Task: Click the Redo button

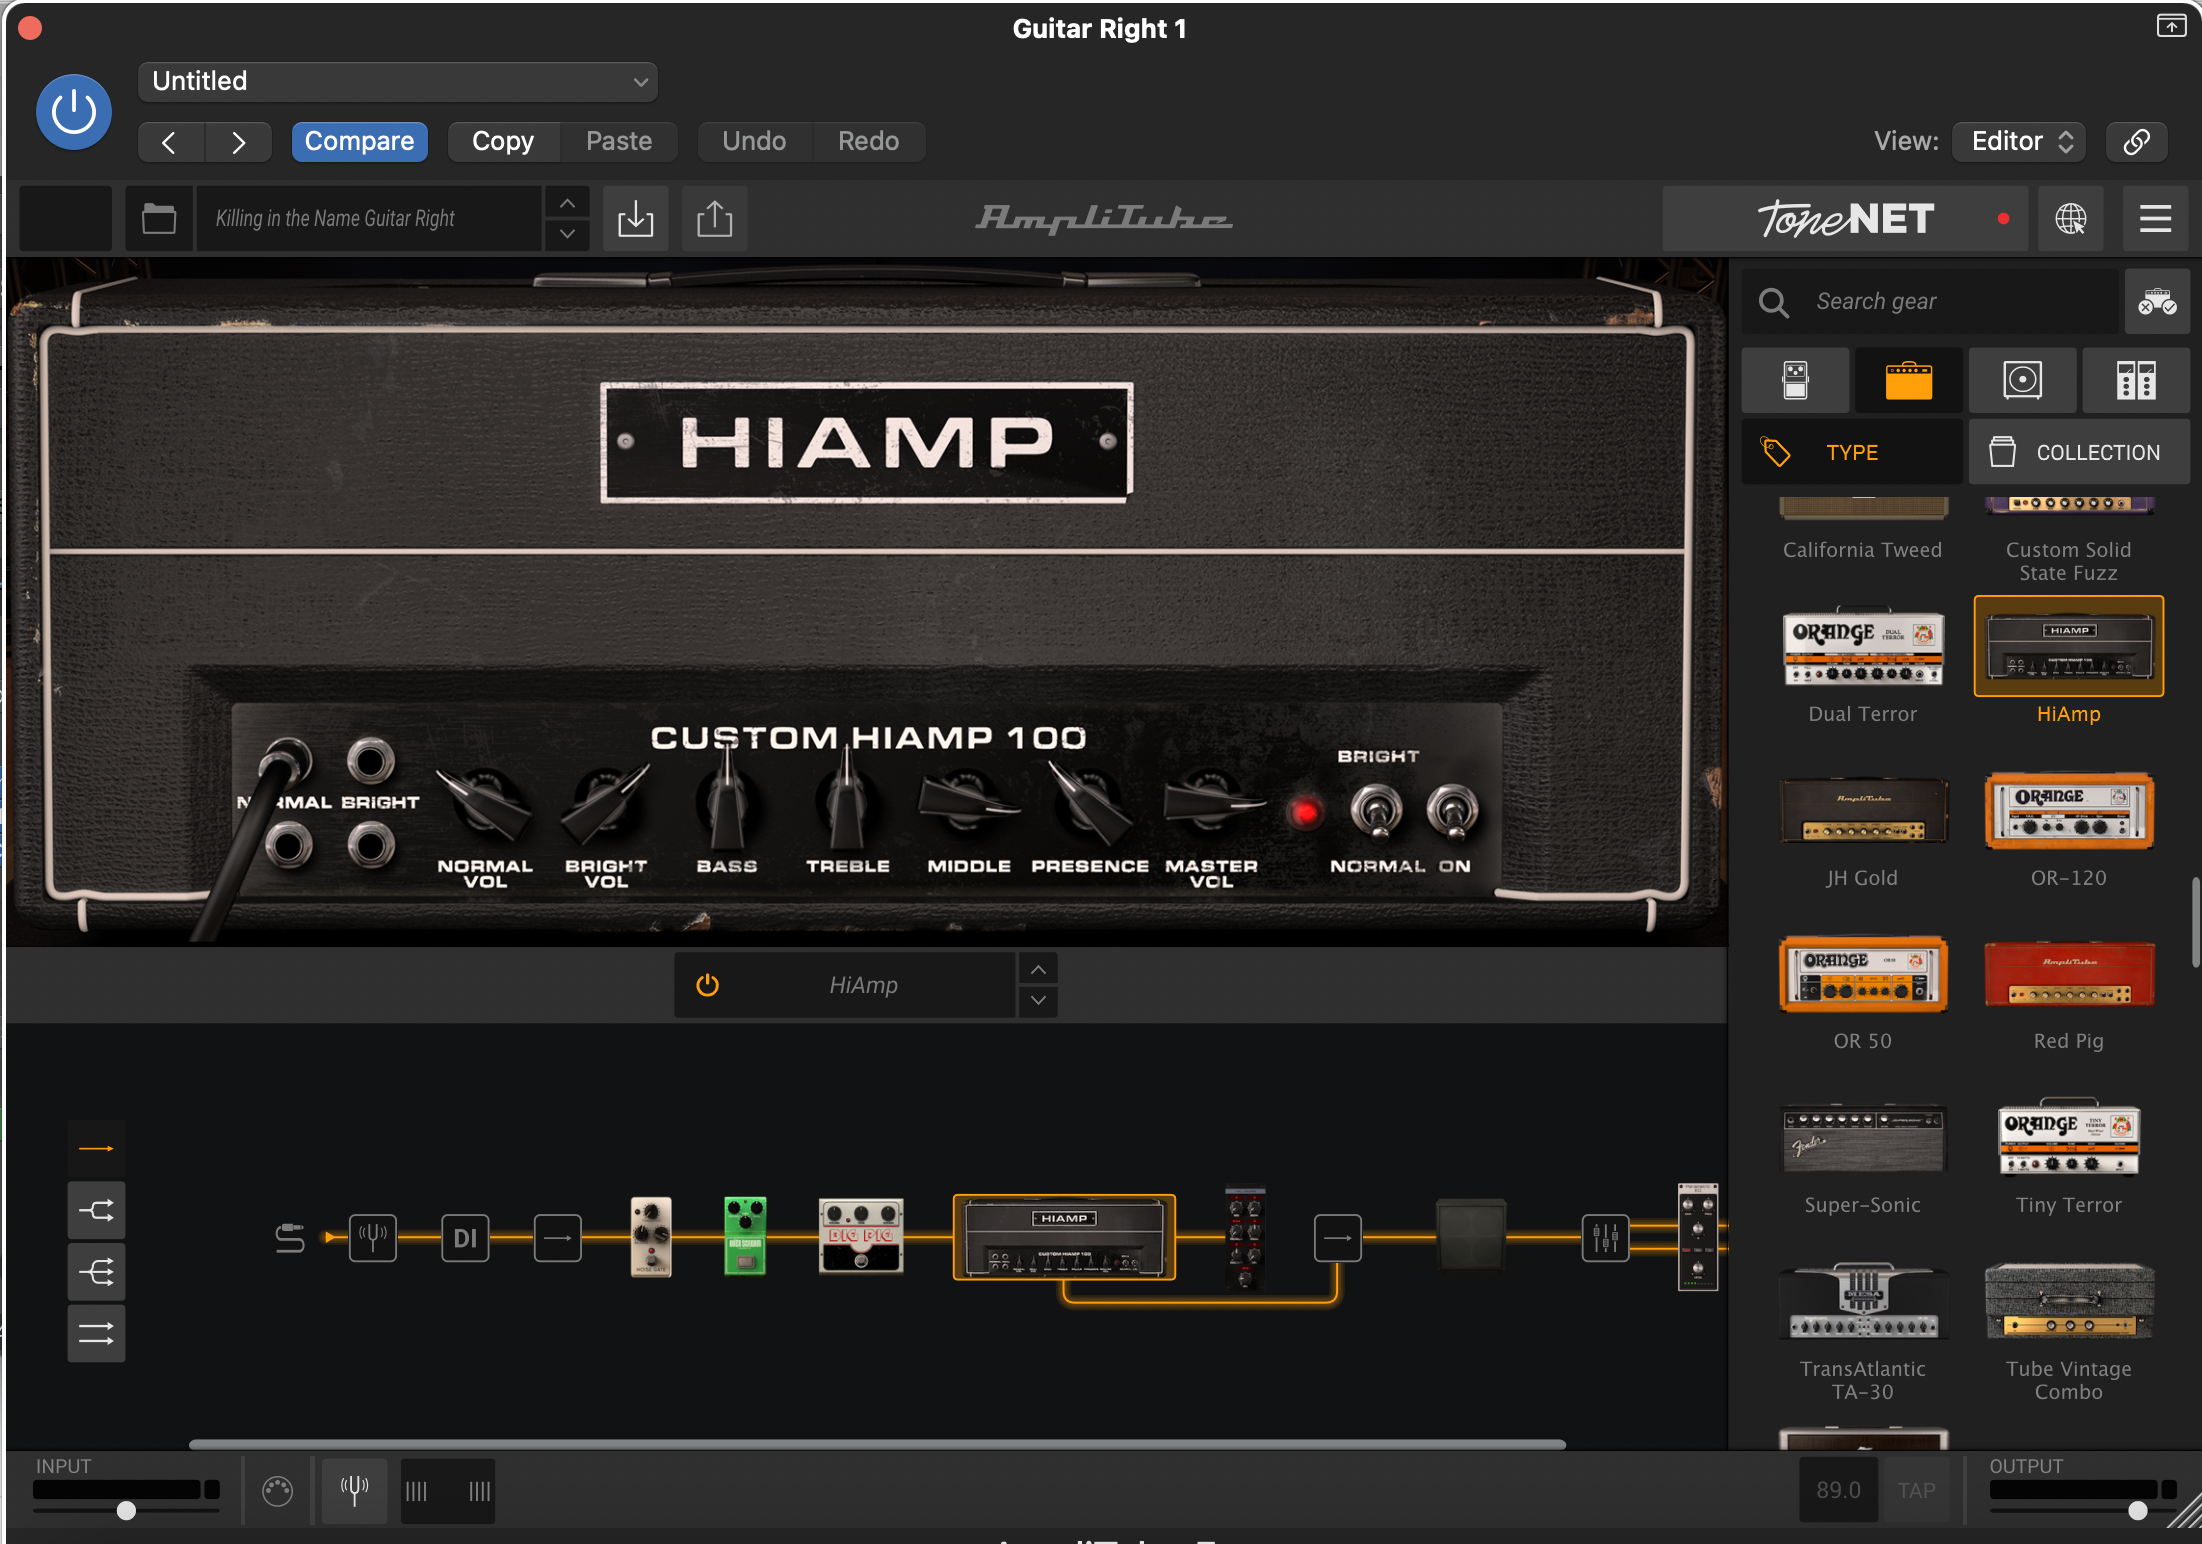Action: click(868, 142)
